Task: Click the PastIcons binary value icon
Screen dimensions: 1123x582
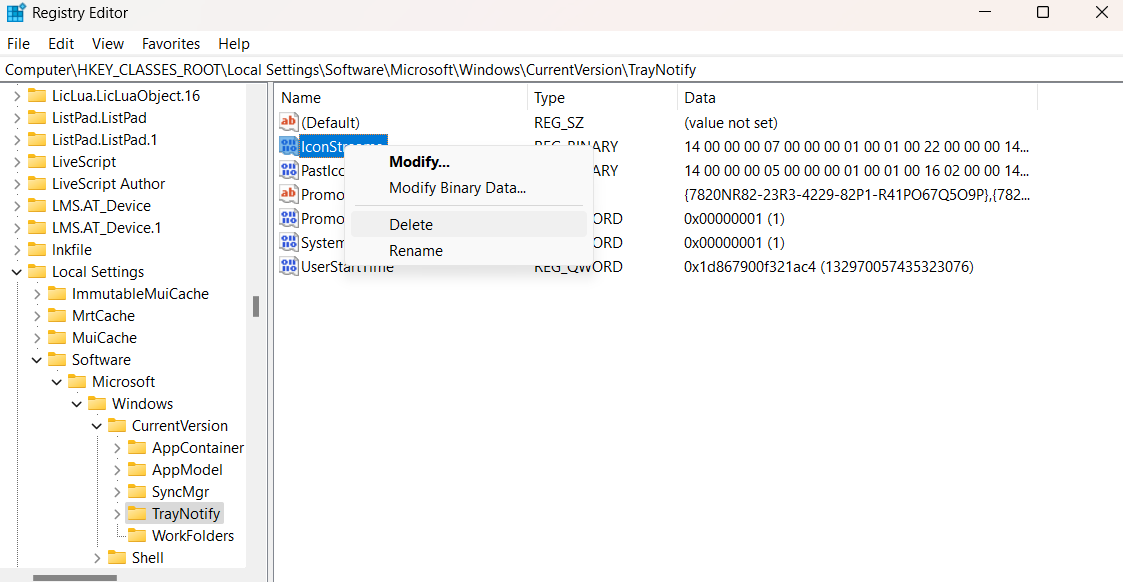Action: pyautogui.click(x=289, y=170)
